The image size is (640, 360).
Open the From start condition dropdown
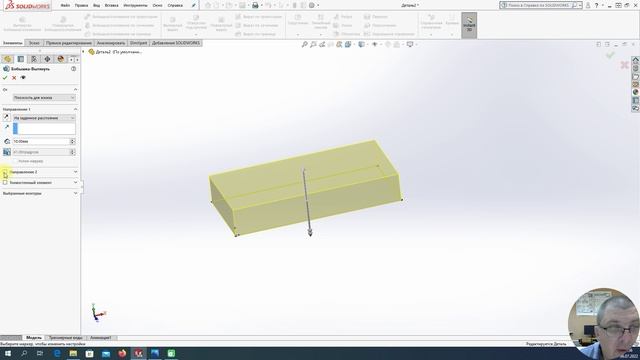[x=44, y=98]
